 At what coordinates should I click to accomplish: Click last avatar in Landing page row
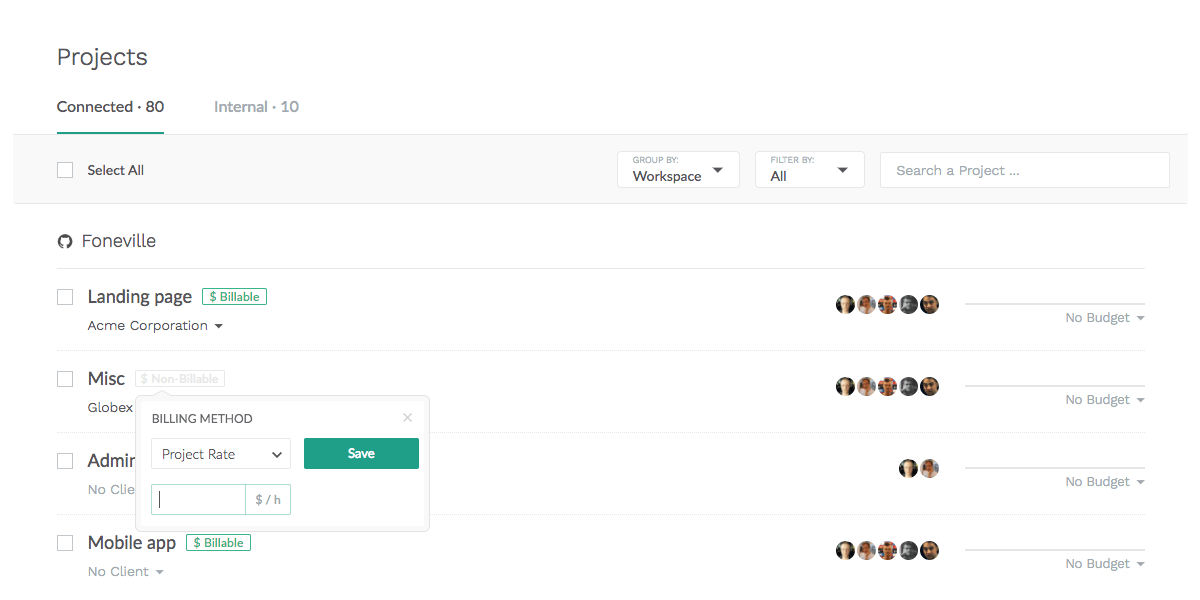point(930,305)
